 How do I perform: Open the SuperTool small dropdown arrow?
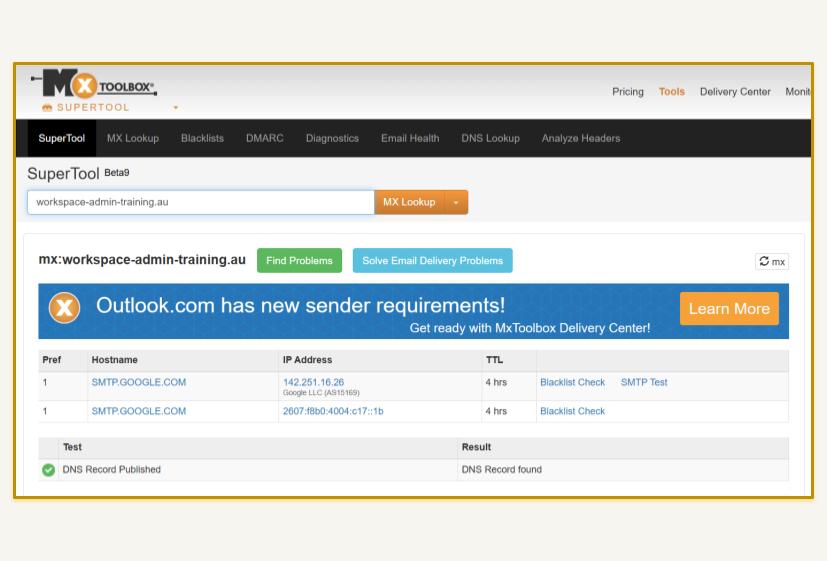click(176, 108)
